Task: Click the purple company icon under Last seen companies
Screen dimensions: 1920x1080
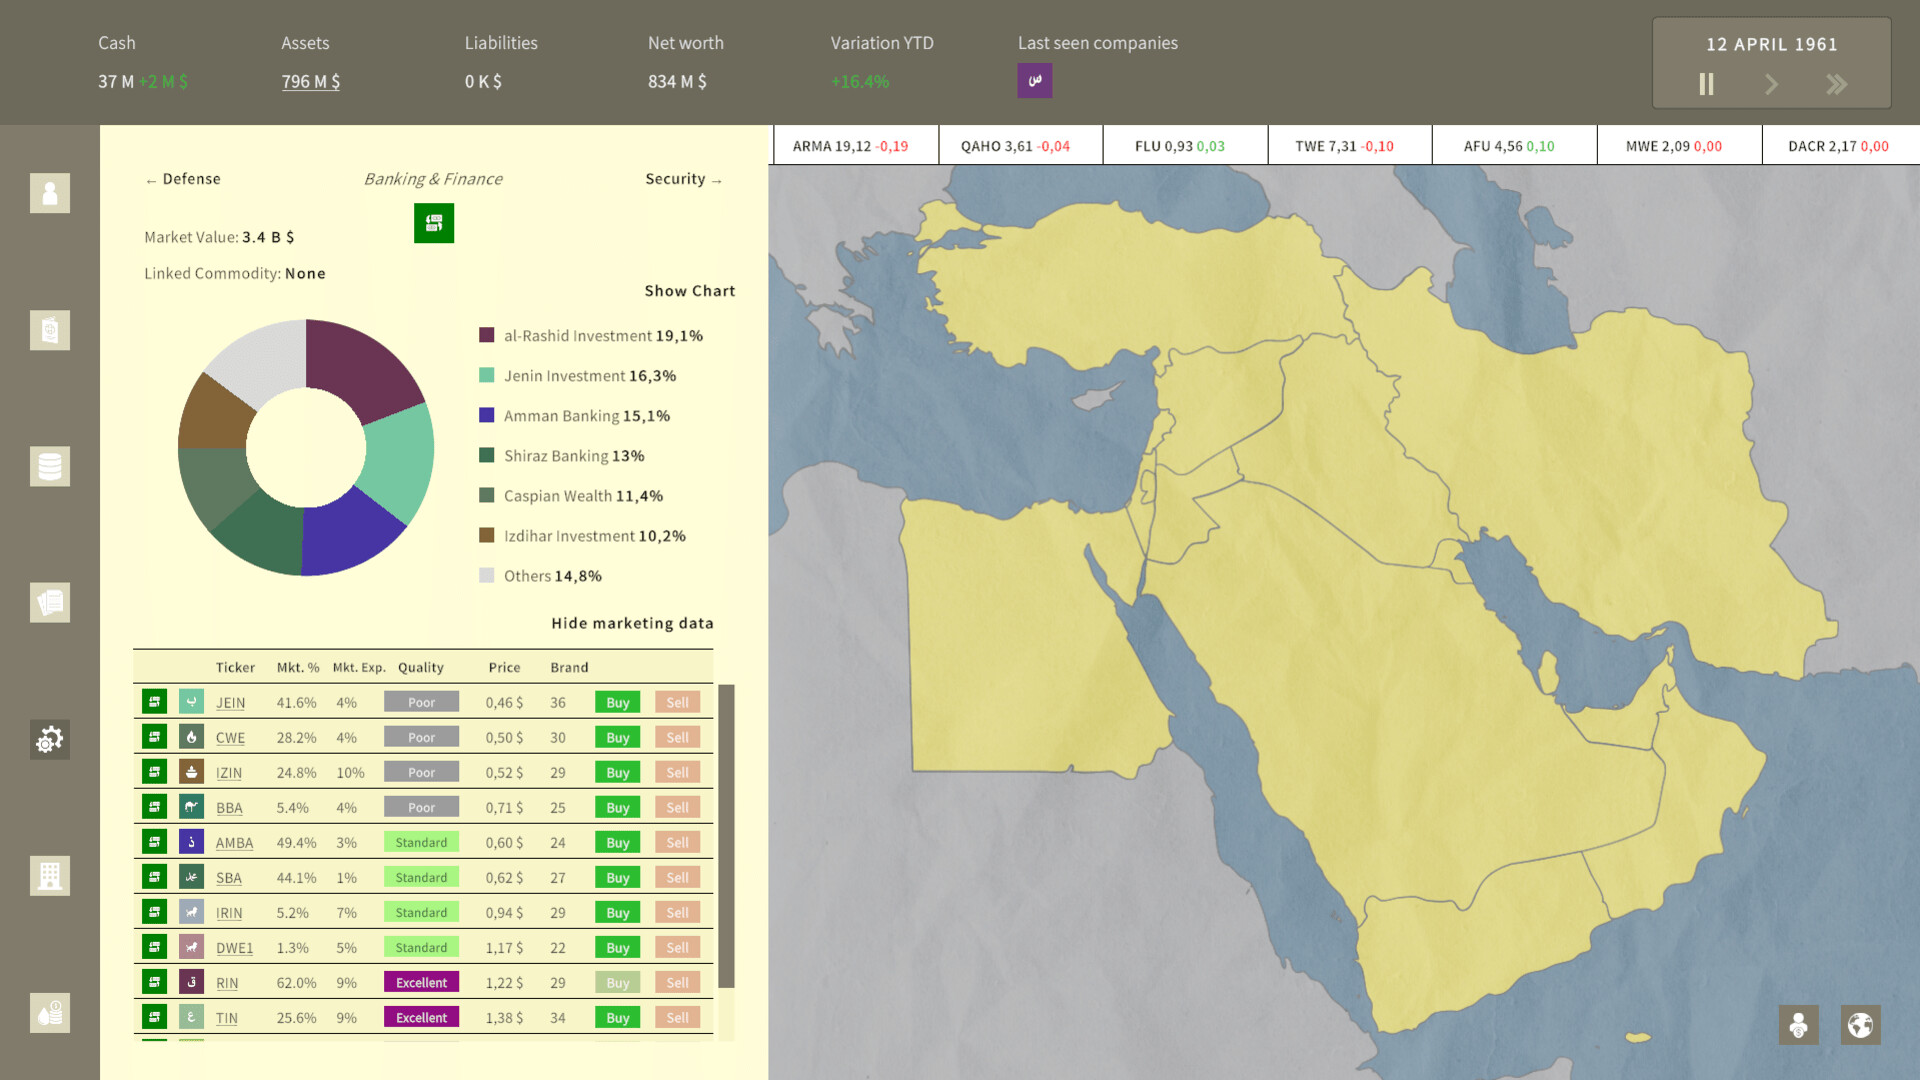Action: click(1035, 80)
